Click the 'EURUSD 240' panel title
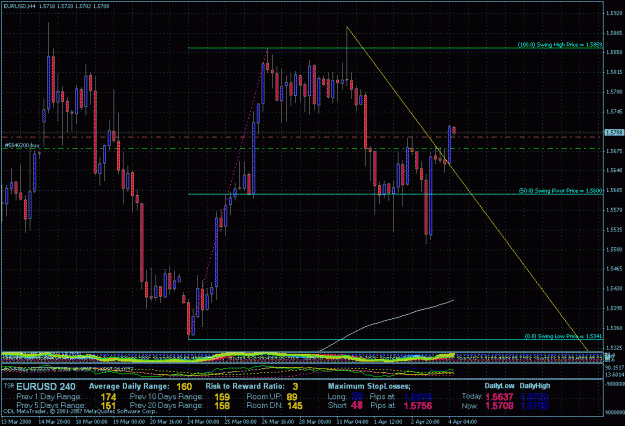The width and height of the screenshot is (625, 426). coord(46,387)
